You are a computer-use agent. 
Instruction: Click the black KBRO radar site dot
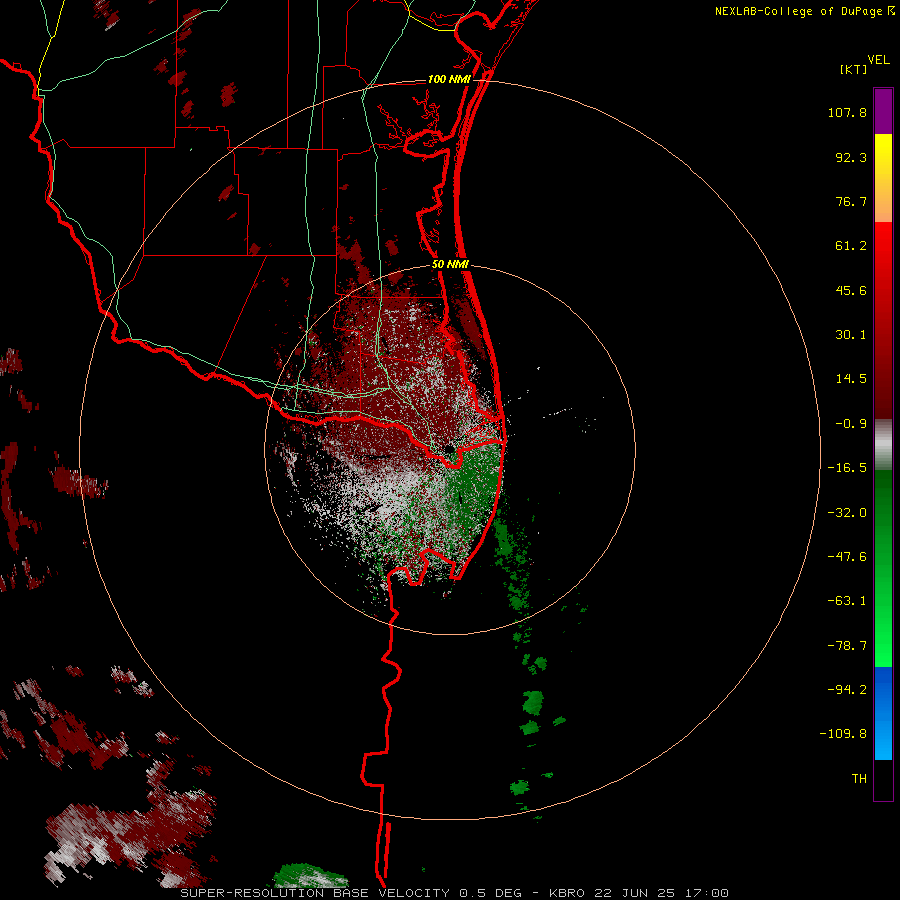449,448
